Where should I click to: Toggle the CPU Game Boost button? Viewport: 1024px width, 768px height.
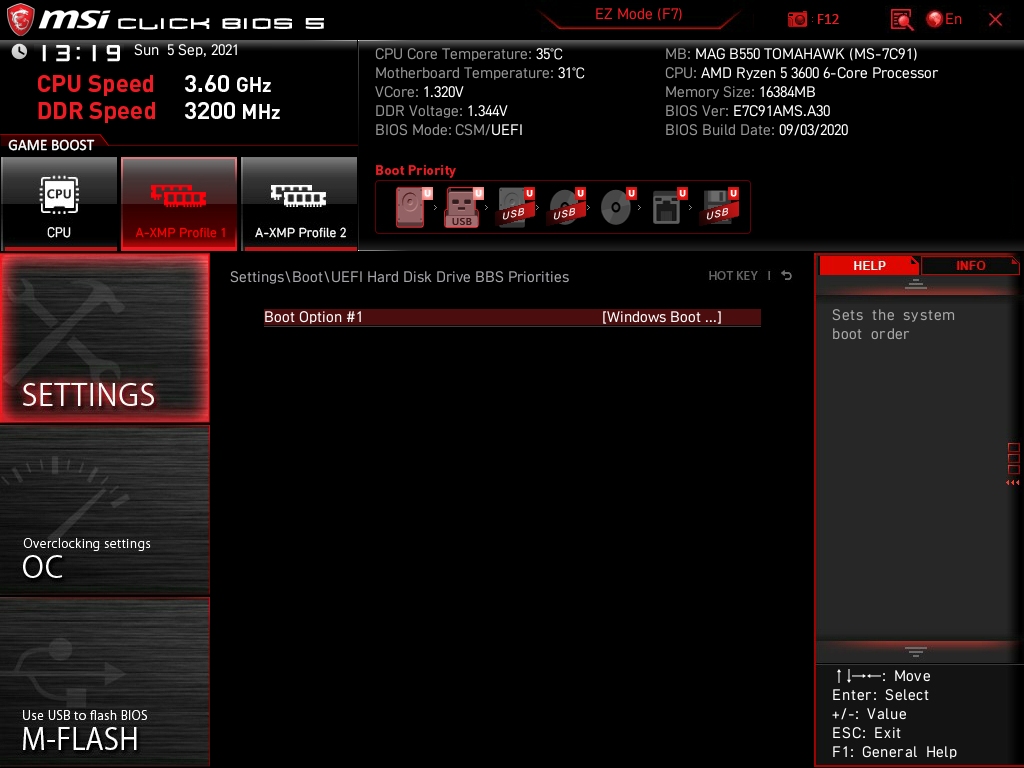pyautogui.click(x=59, y=203)
